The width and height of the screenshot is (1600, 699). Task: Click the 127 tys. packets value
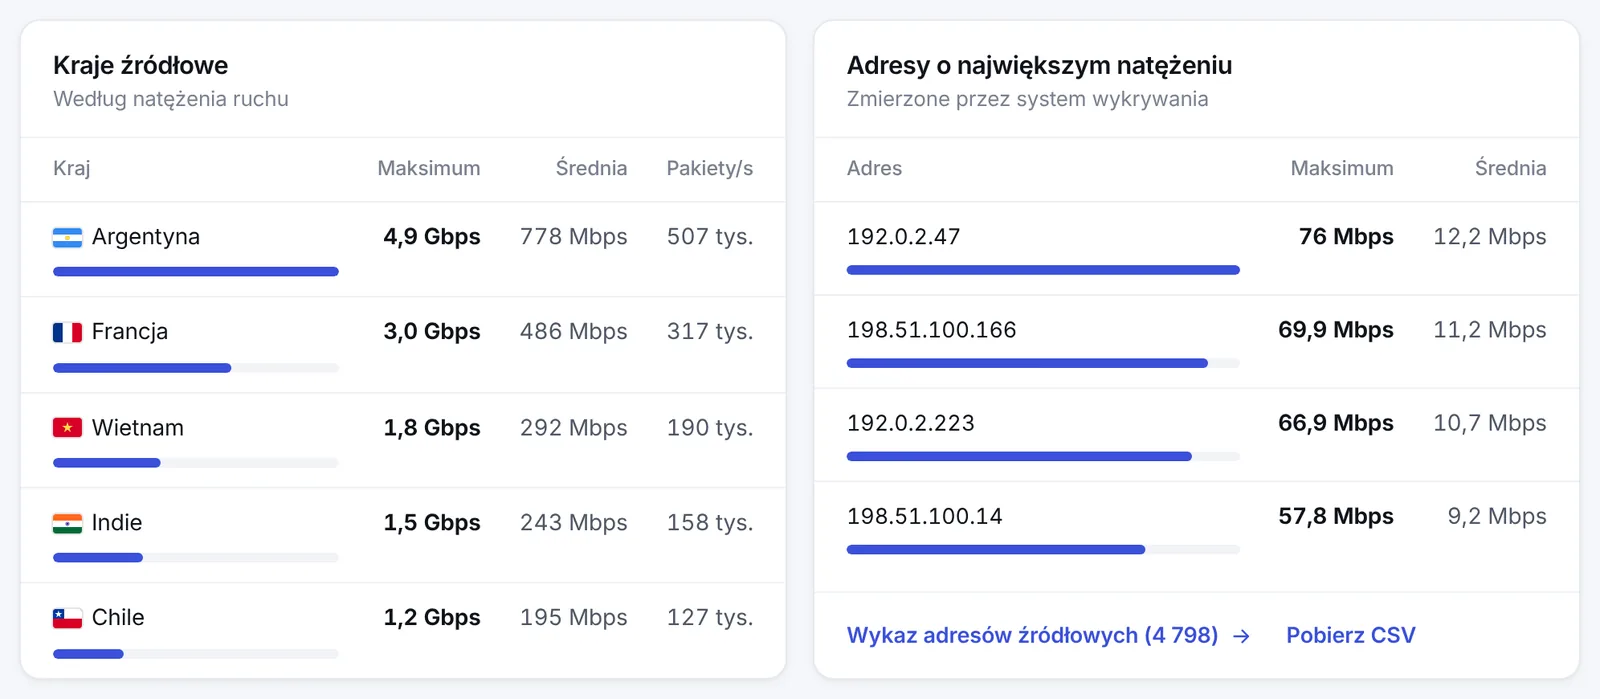tap(710, 618)
